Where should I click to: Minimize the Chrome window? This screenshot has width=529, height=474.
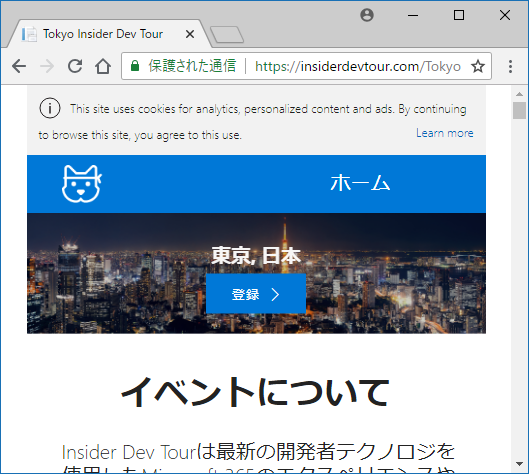coord(413,15)
